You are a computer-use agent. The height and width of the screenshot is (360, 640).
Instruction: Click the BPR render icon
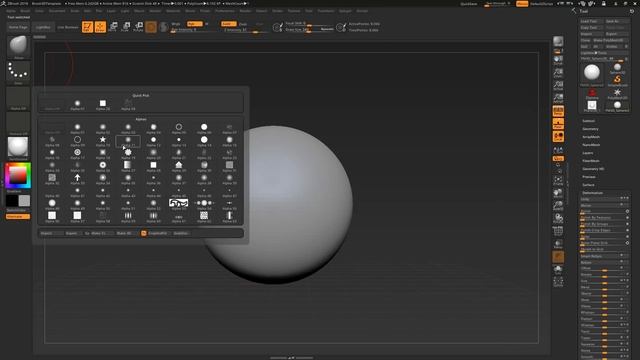(558, 41)
